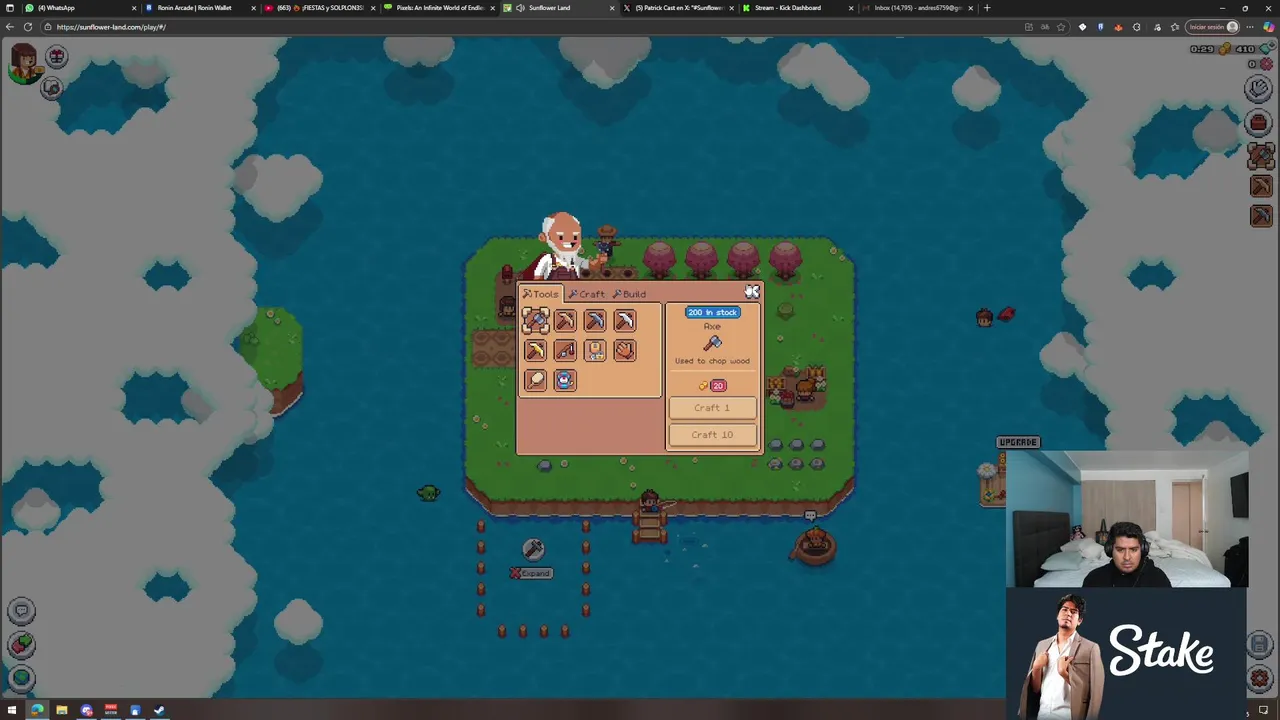The image size is (1280, 720).
Task: Switch to Stream - Kick Dashboard tab
Action: click(800, 8)
